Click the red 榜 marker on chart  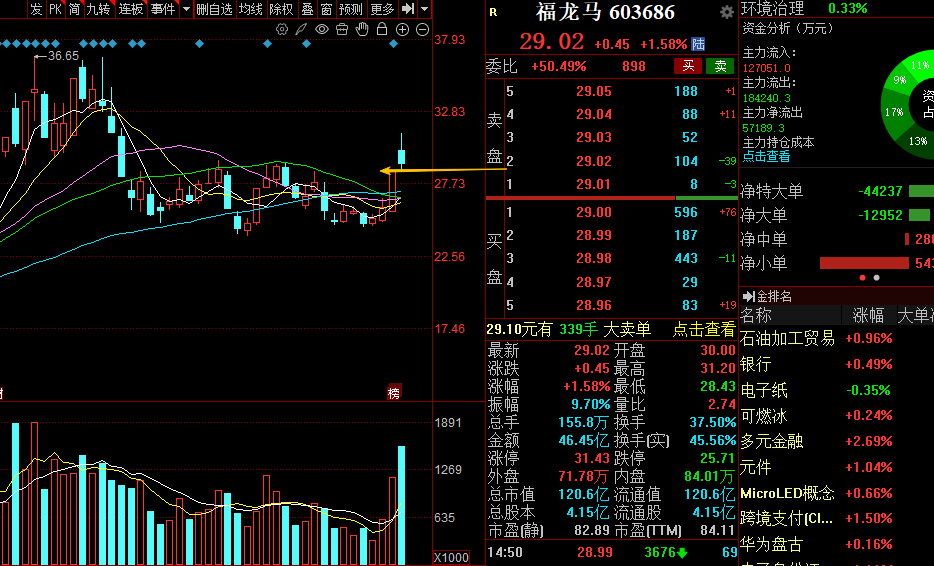tap(394, 392)
